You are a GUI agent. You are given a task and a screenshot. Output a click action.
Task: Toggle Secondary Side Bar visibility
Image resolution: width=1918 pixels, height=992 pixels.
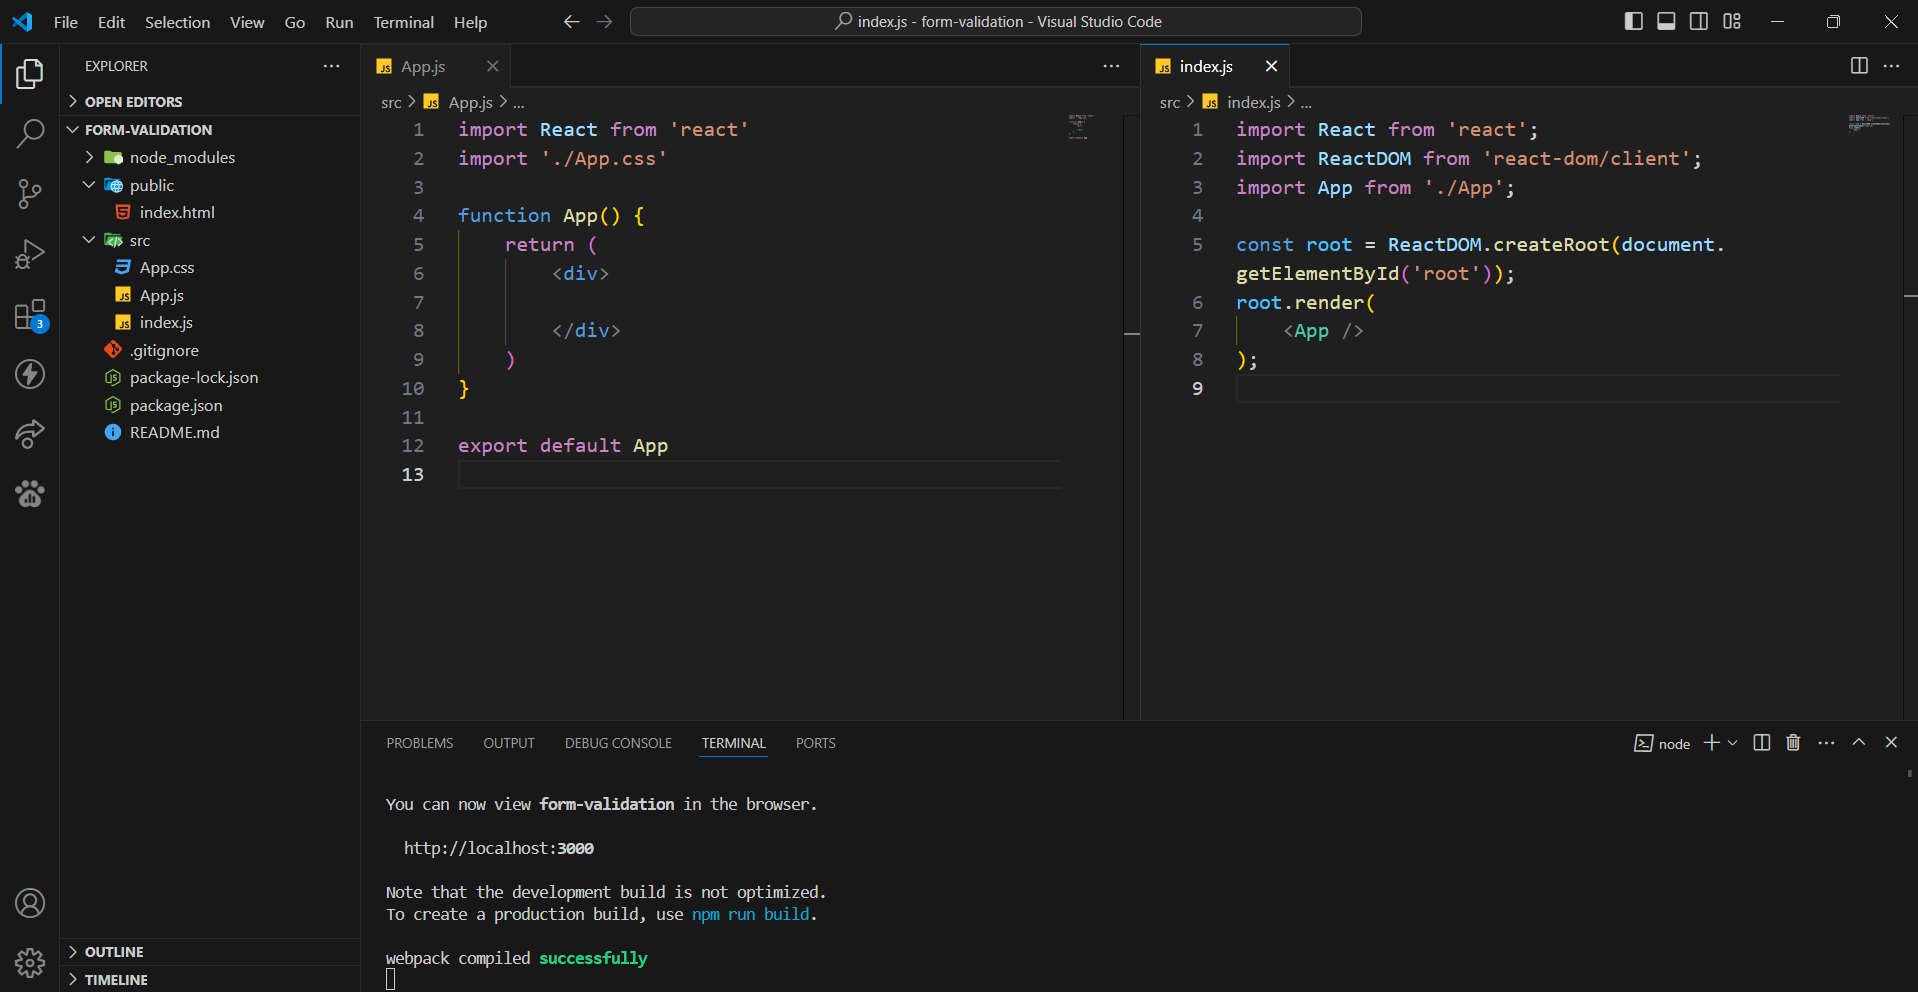(1699, 21)
